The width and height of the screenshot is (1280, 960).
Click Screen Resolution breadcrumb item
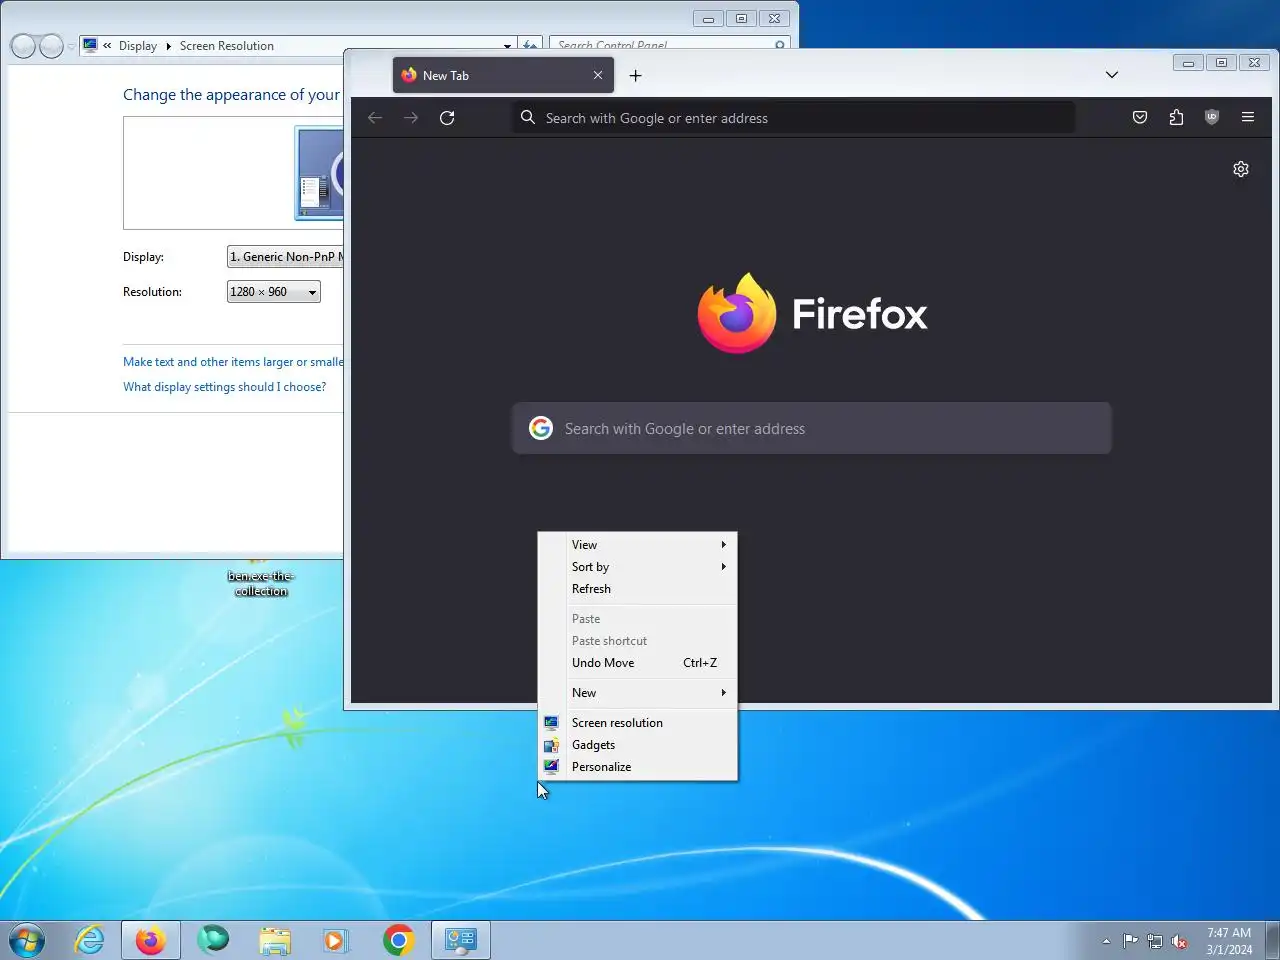[227, 46]
